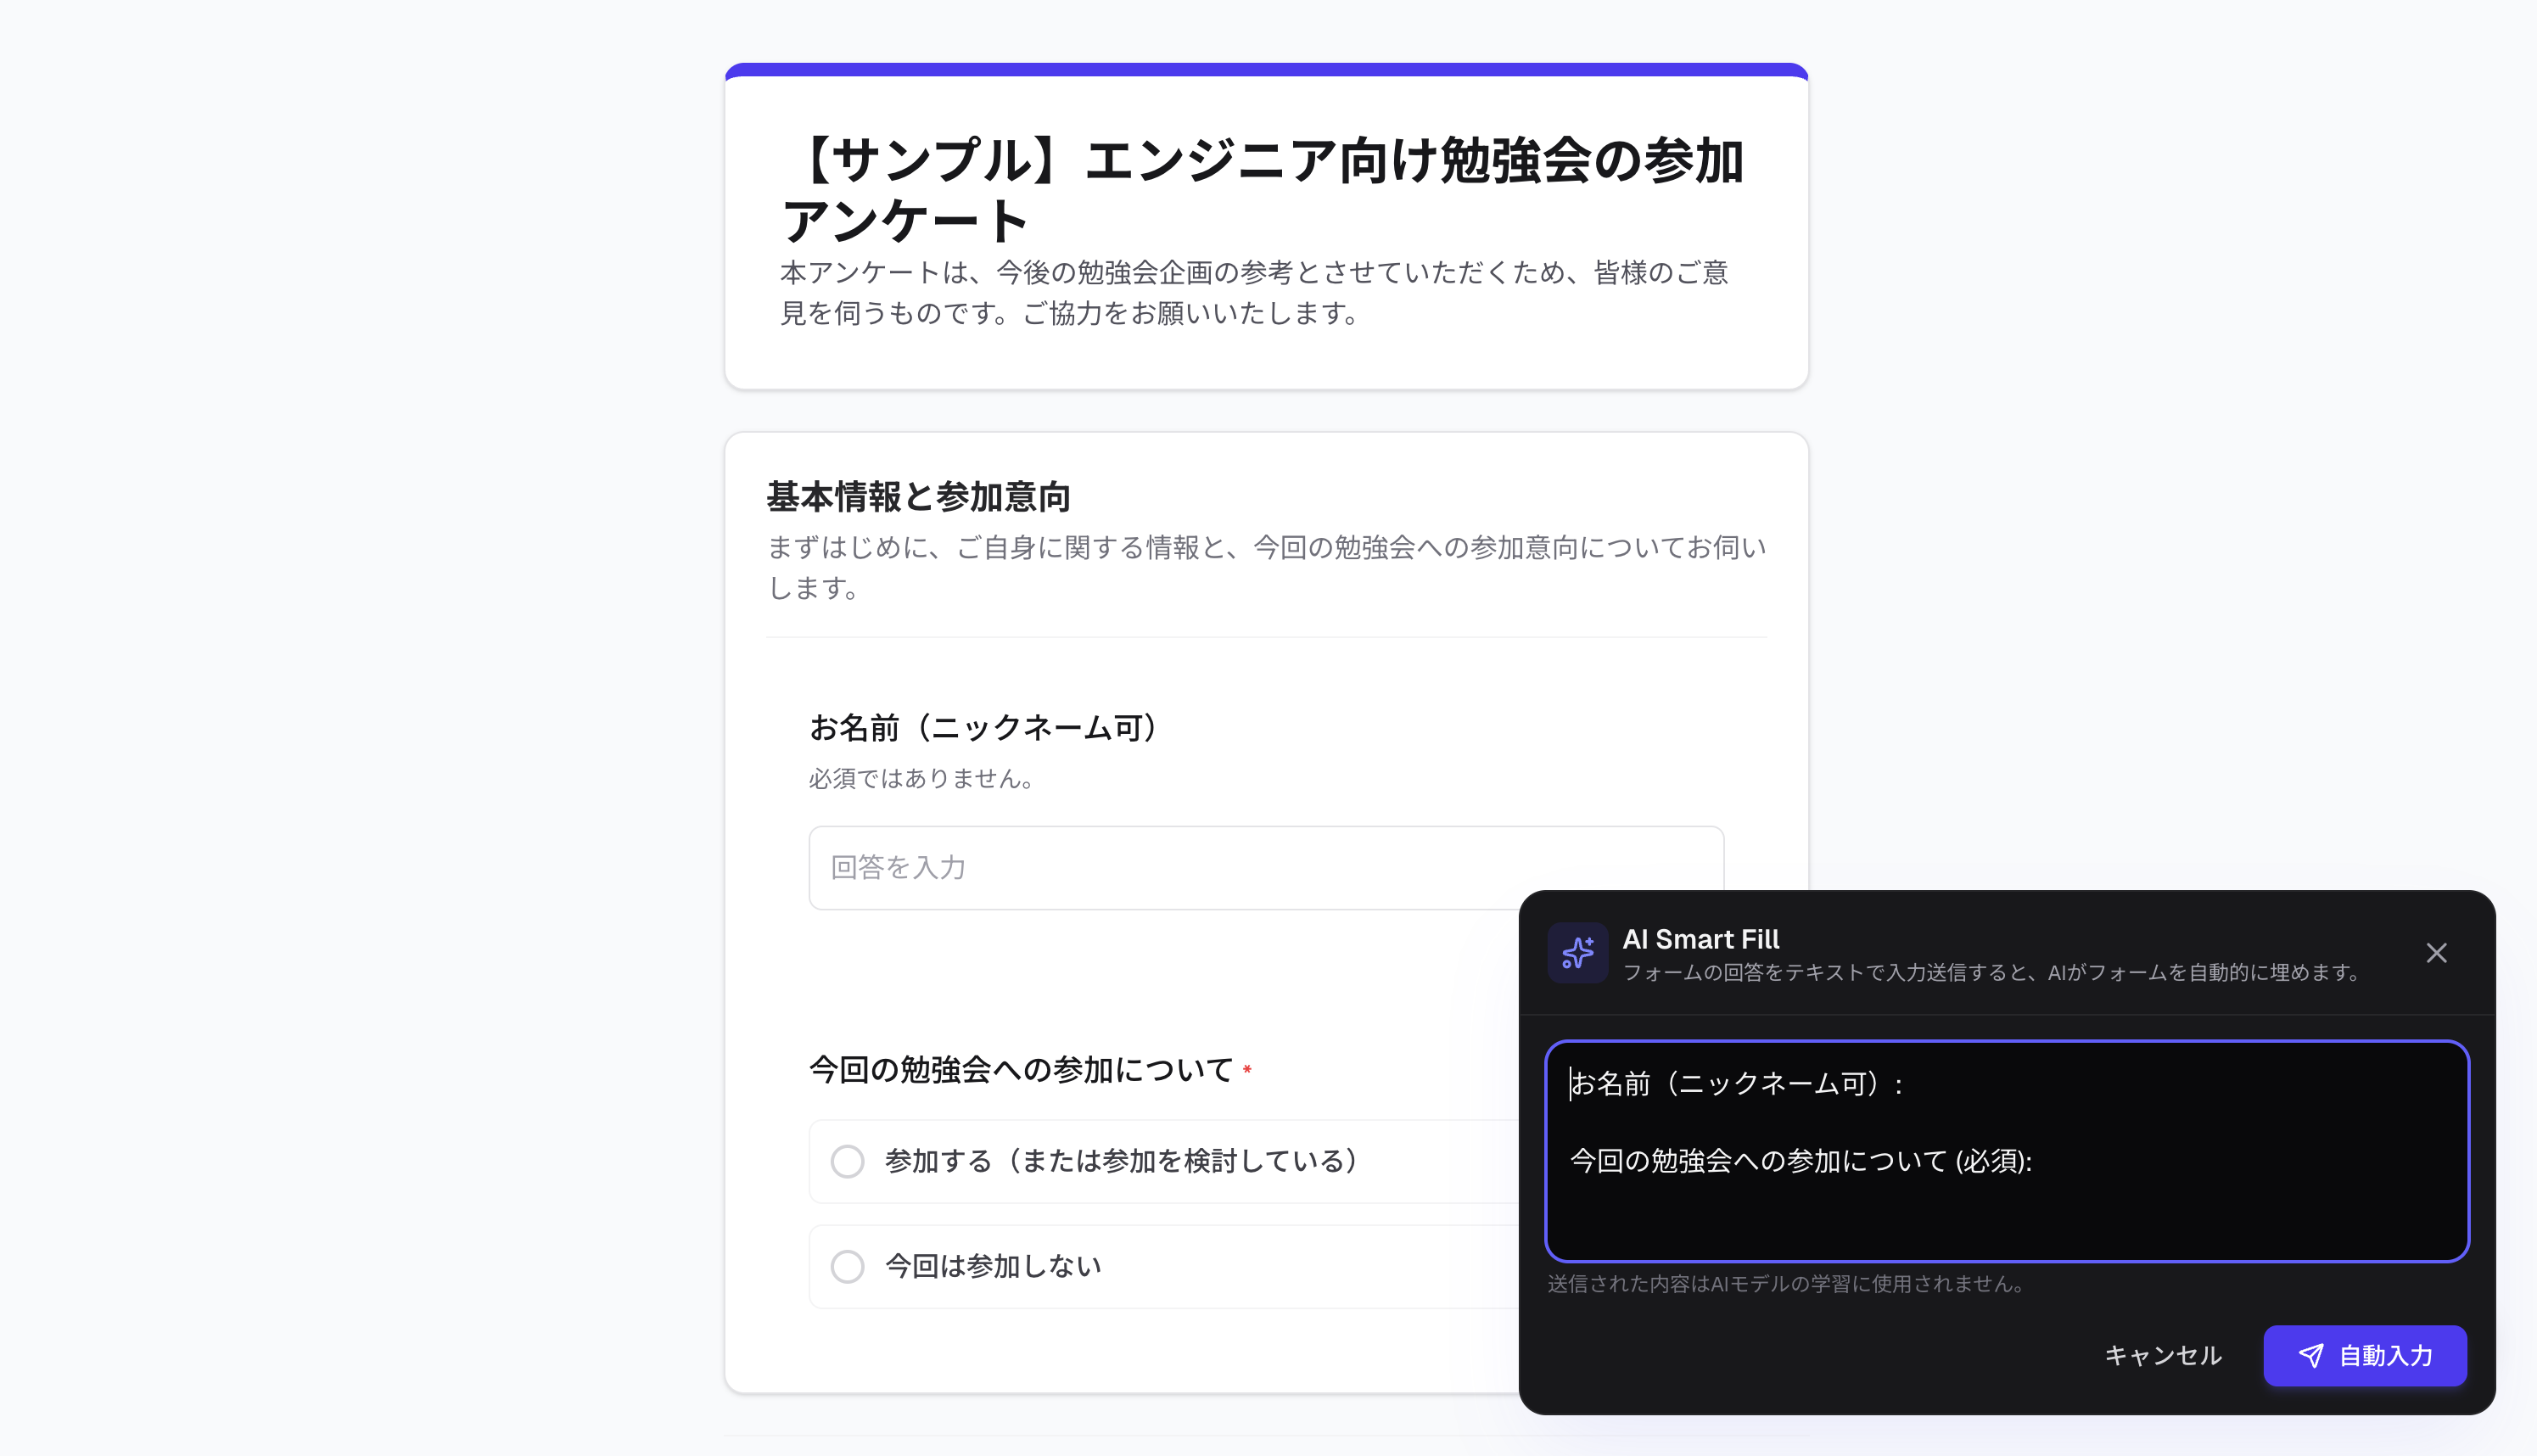
Task: Click the 今回の勉強会への参加について question label
Action: [1020, 1070]
